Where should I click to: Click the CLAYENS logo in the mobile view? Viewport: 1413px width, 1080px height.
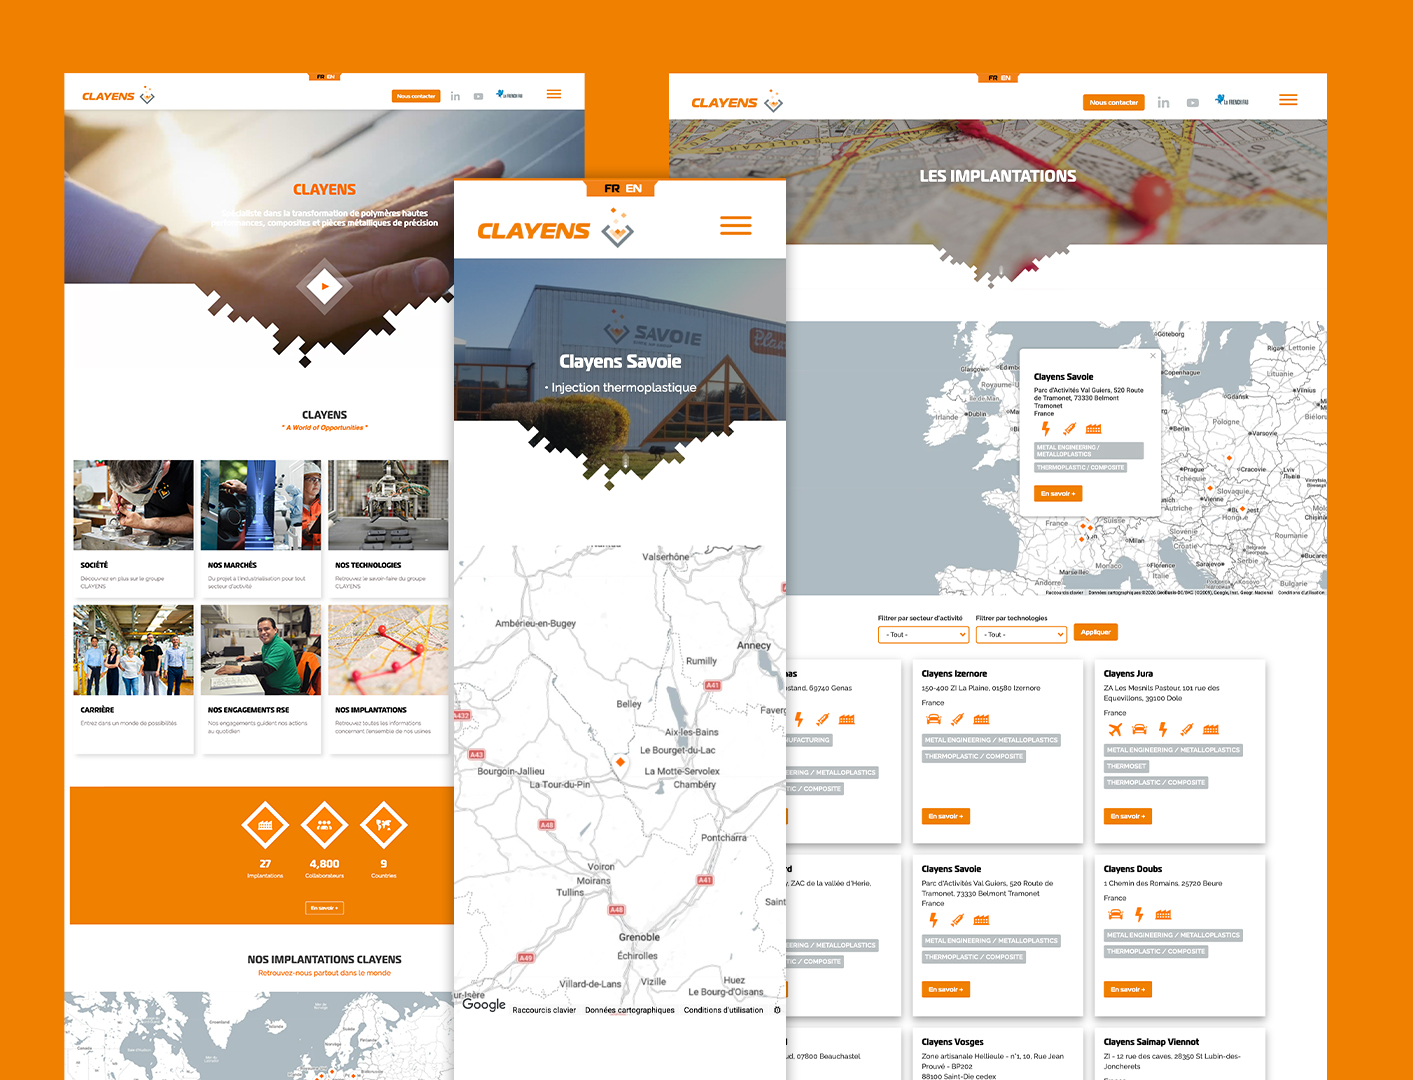click(556, 230)
